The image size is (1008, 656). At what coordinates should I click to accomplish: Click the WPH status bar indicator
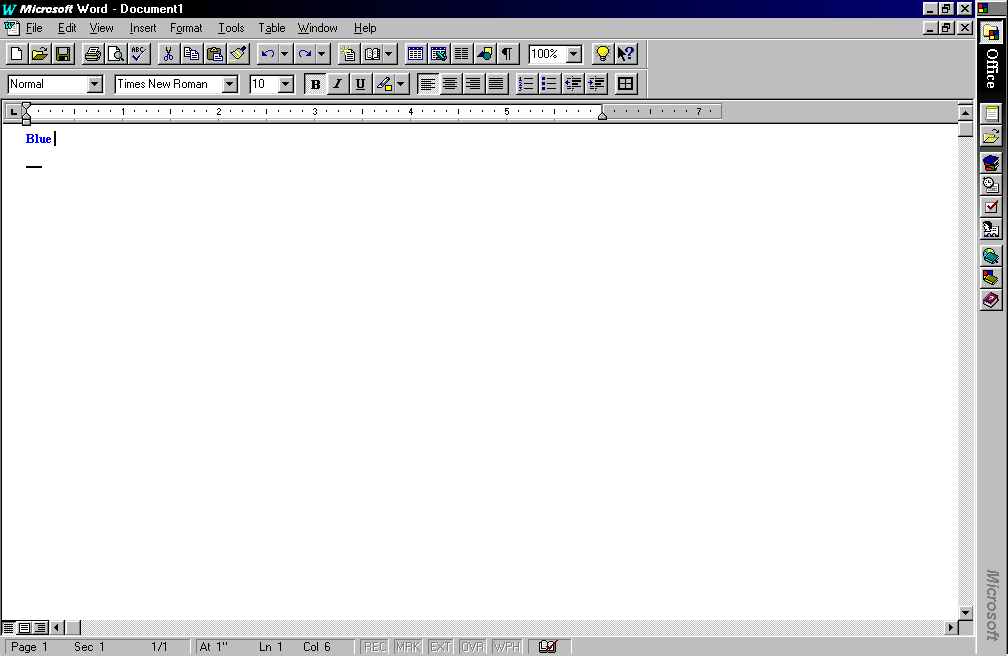point(507,646)
